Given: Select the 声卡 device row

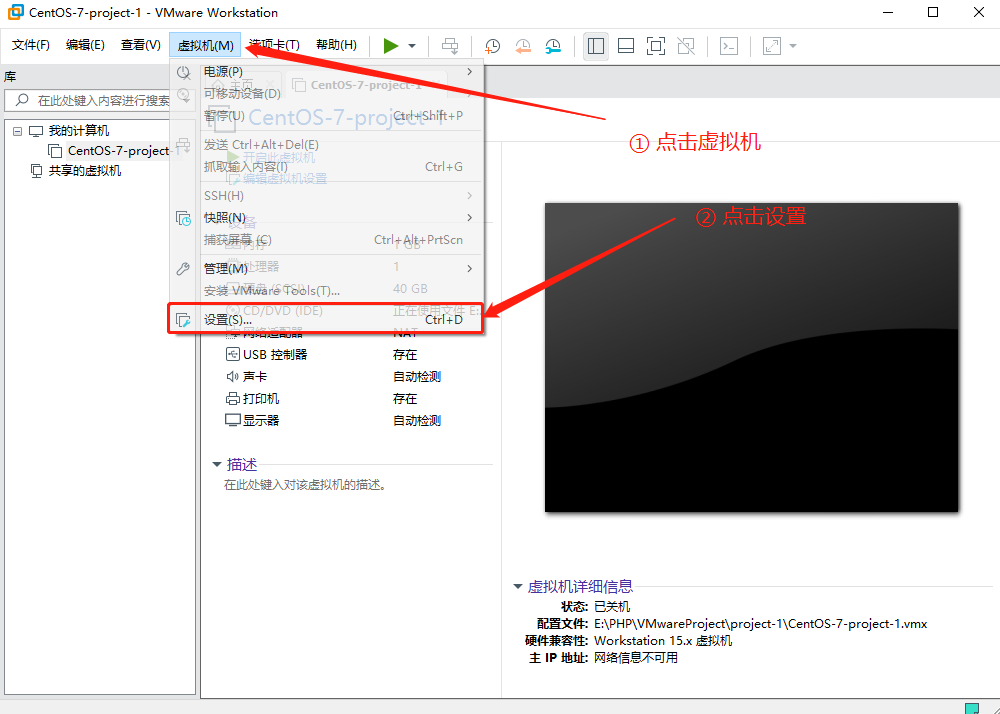Looking at the screenshot, I should (357, 377).
